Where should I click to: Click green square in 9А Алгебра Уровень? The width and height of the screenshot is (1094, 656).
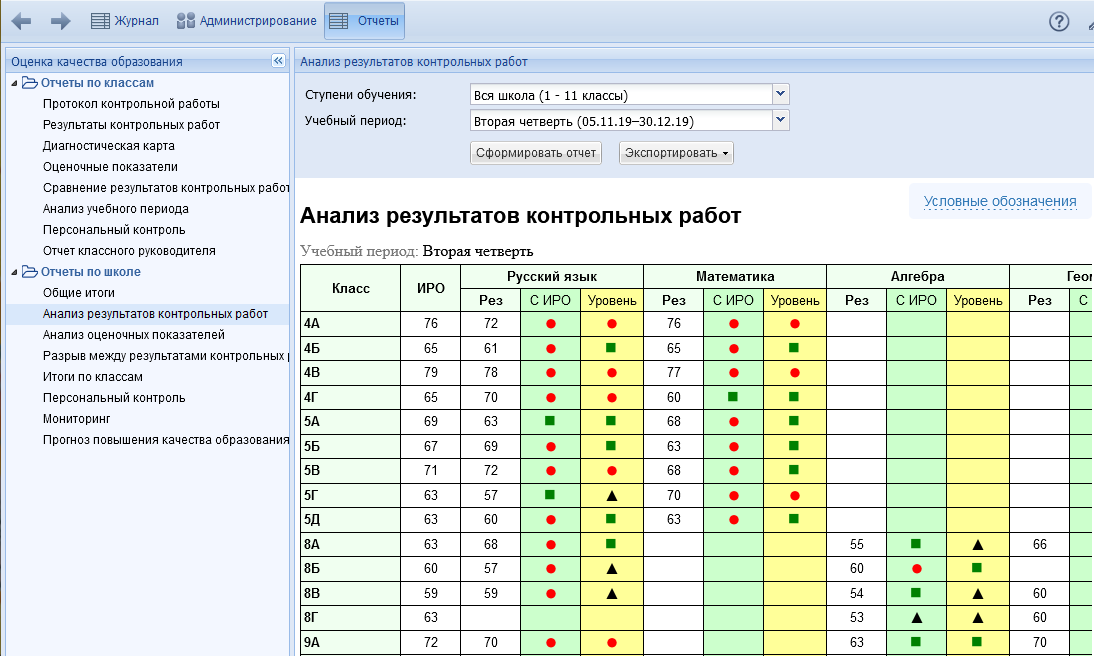pos(977,641)
